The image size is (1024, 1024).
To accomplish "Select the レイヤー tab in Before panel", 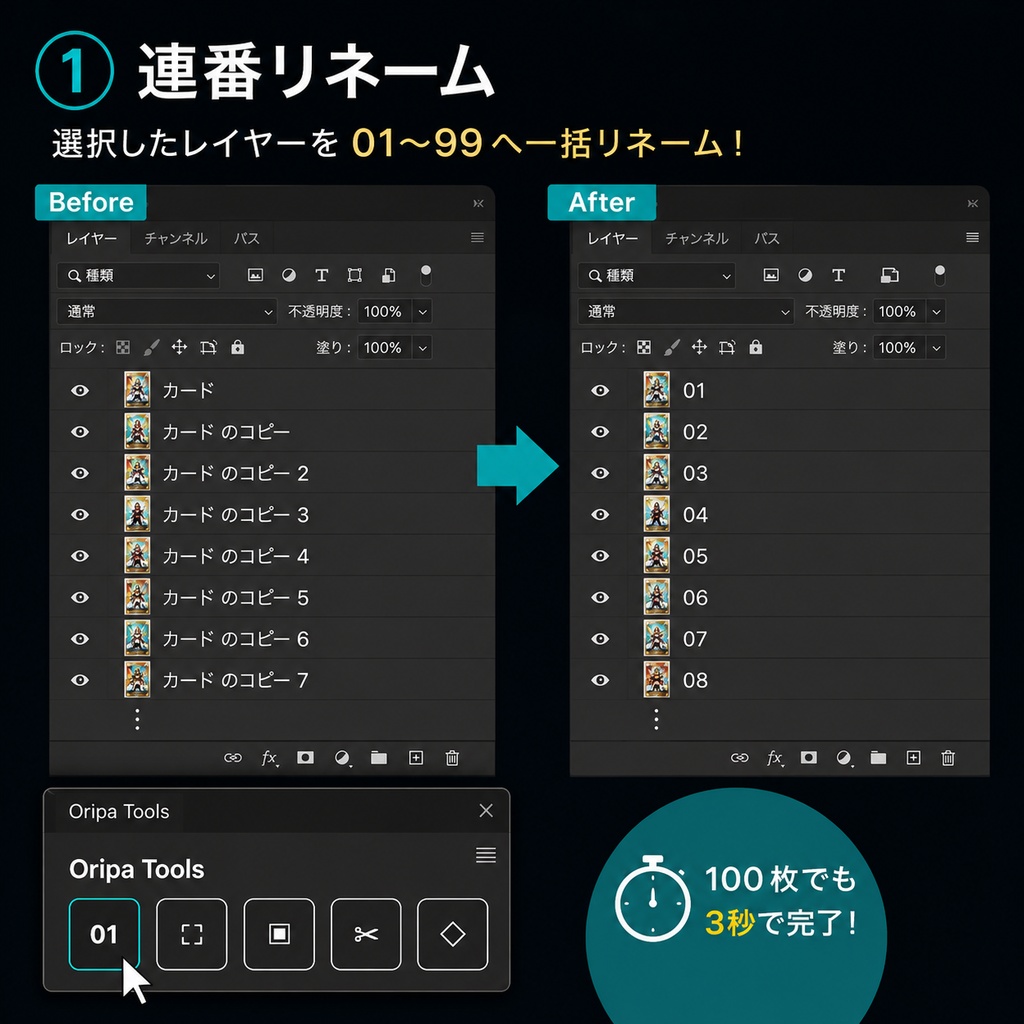I will coord(91,238).
